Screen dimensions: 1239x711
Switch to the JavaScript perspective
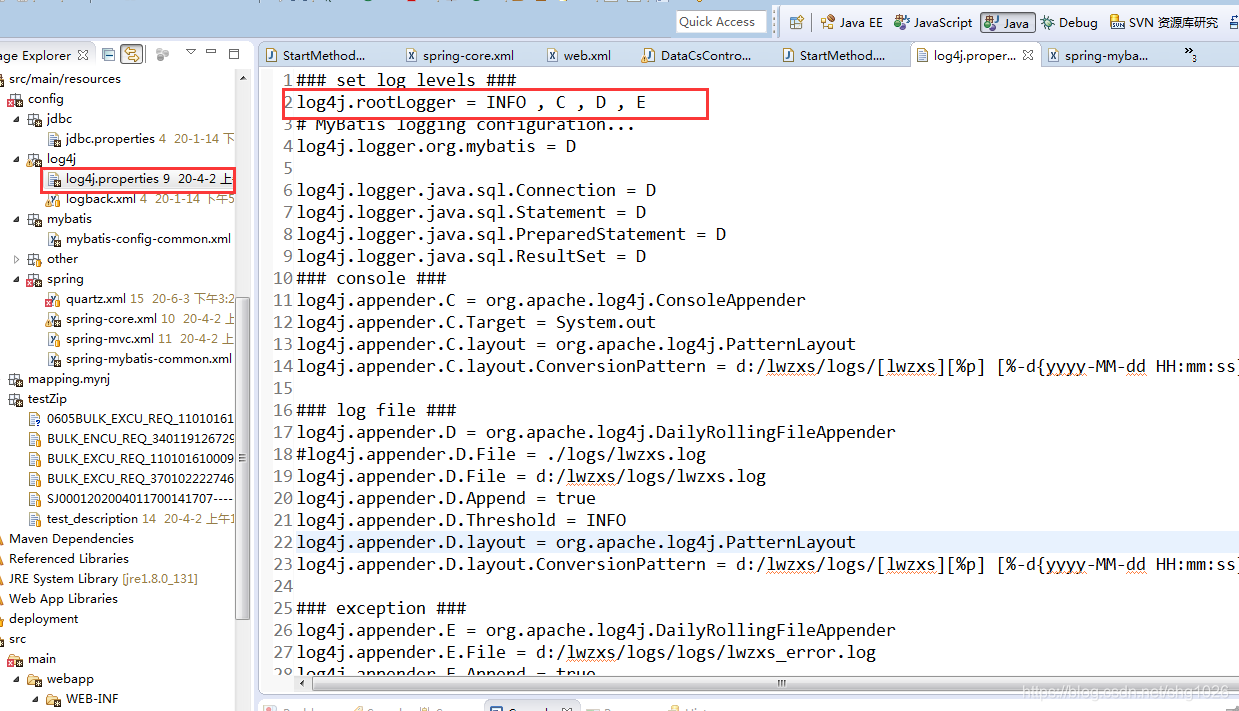[933, 22]
